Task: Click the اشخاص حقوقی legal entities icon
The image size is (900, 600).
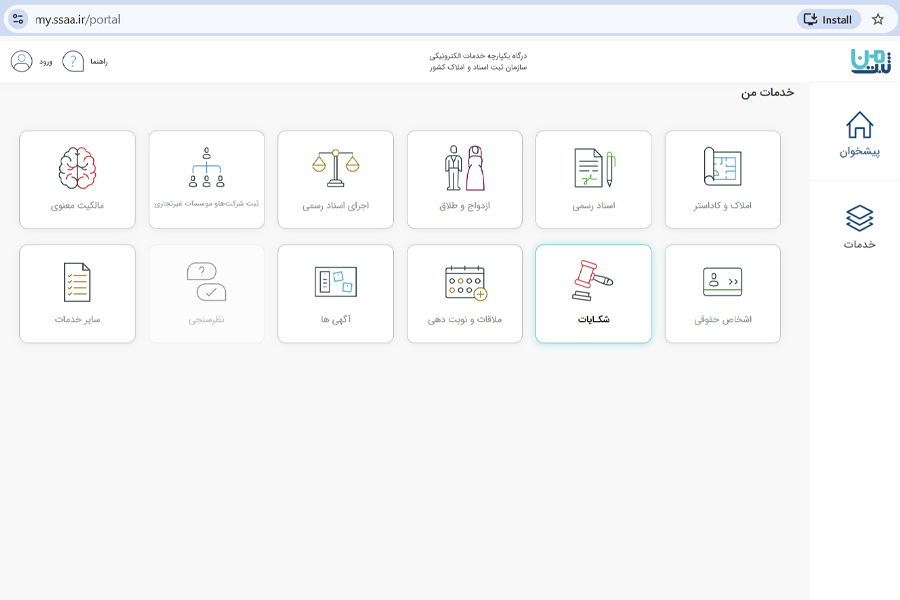Action: [722, 293]
